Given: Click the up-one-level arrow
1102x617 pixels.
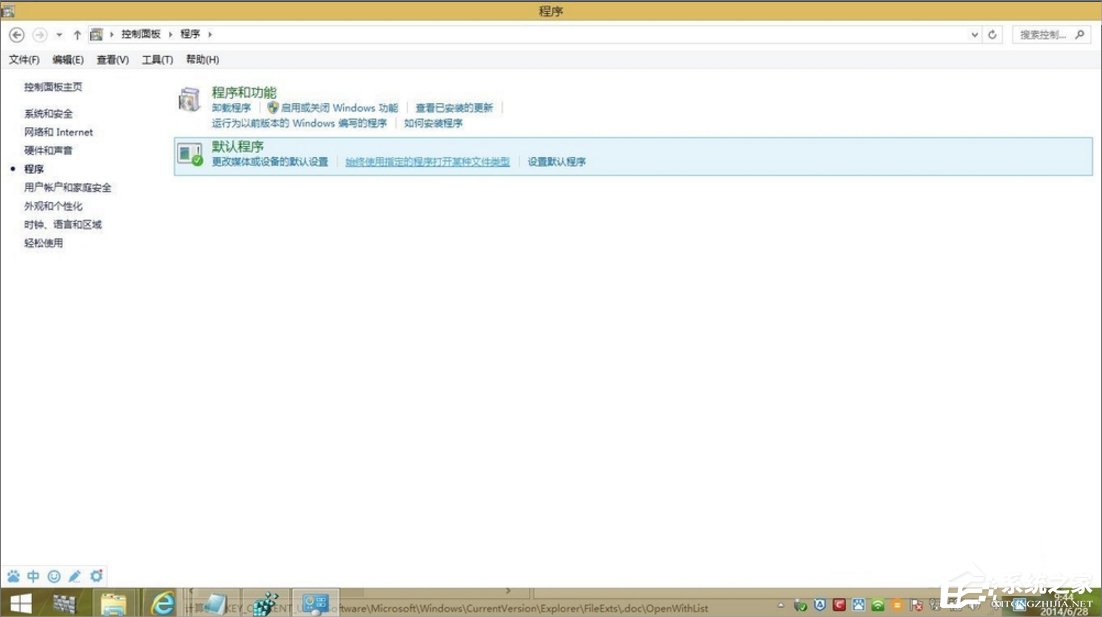Looking at the screenshot, I should click(x=77, y=34).
